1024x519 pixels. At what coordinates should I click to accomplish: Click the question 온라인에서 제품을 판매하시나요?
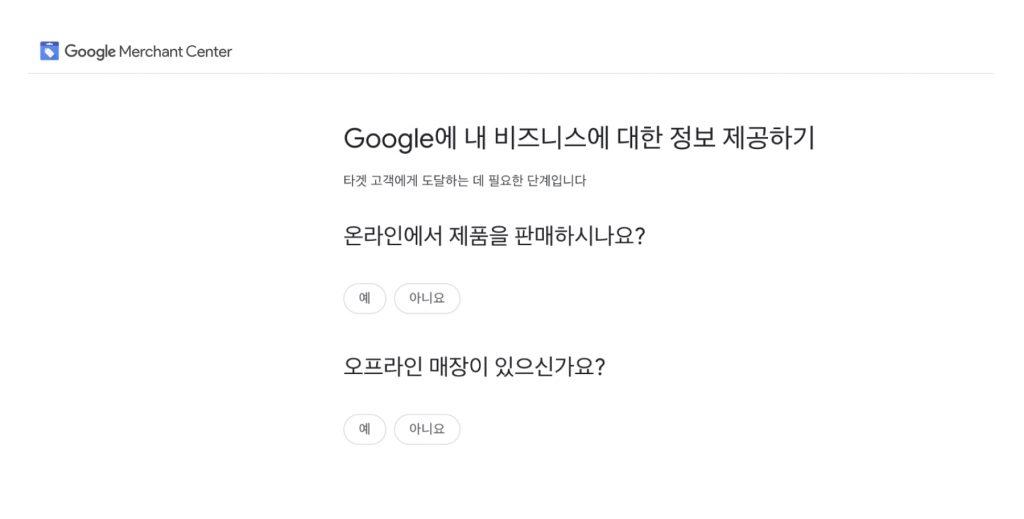pos(494,236)
